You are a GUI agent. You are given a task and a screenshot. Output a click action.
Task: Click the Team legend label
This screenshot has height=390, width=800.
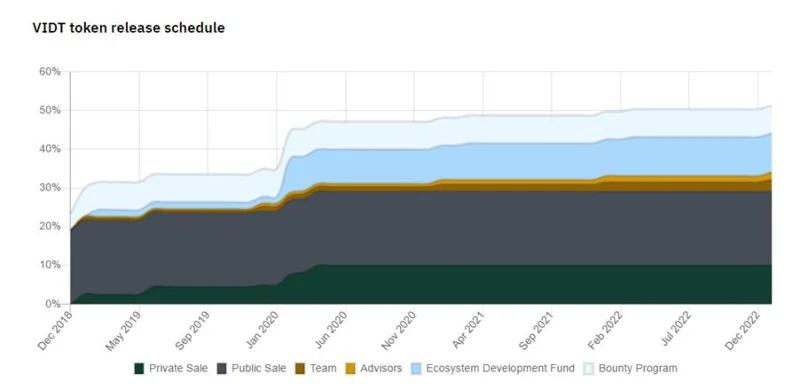point(323,369)
